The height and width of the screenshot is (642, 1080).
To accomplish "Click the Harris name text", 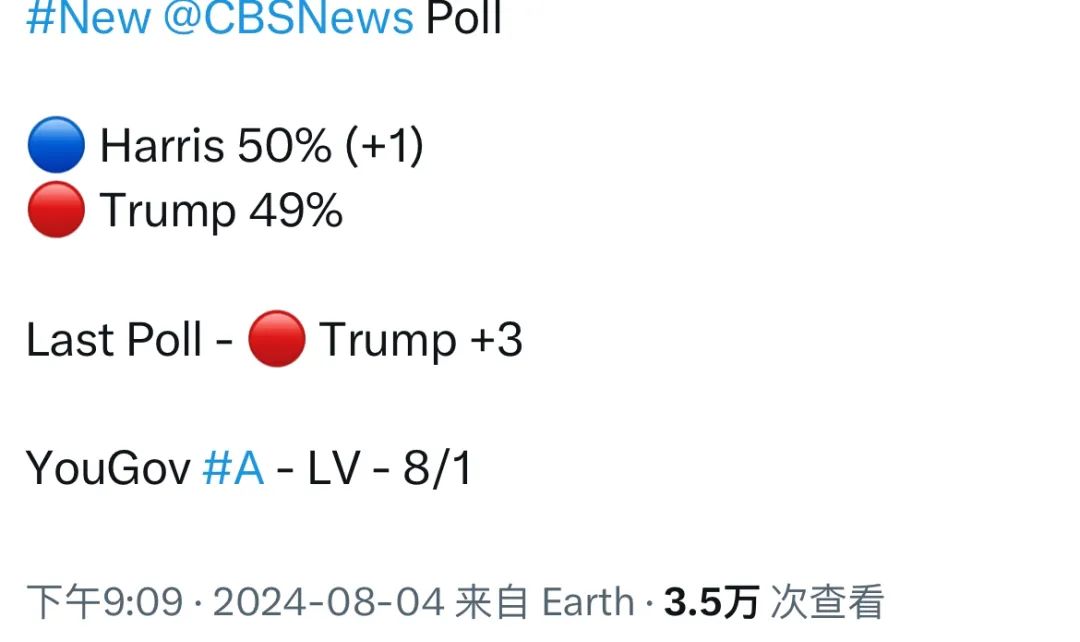I will [x=163, y=145].
